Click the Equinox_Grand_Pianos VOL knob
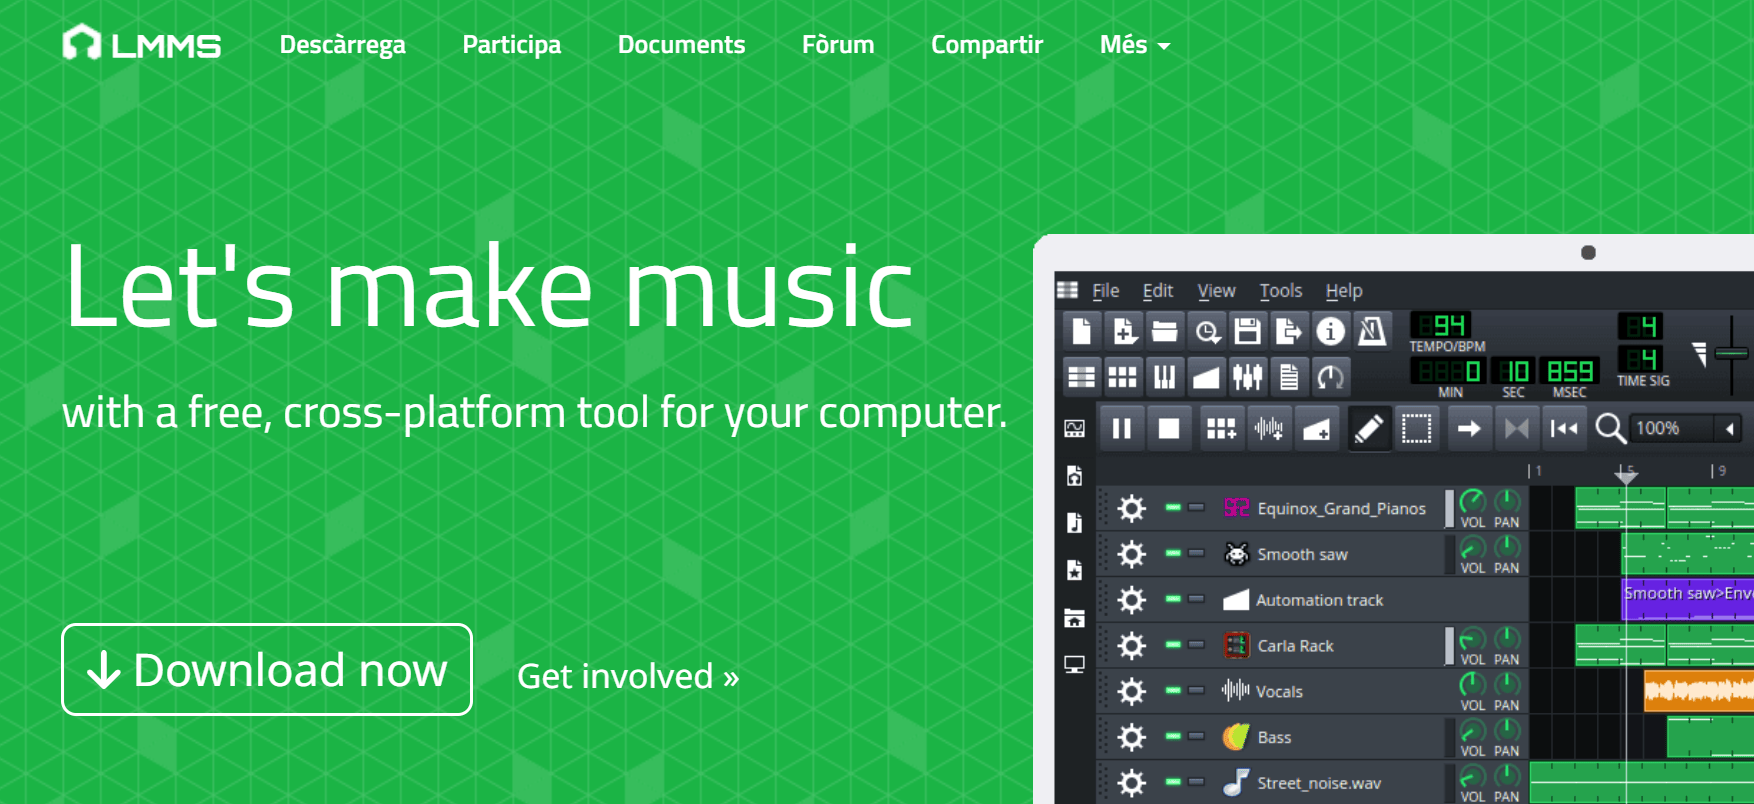Image resolution: width=1754 pixels, height=804 pixels. click(x=1472, y=500)
